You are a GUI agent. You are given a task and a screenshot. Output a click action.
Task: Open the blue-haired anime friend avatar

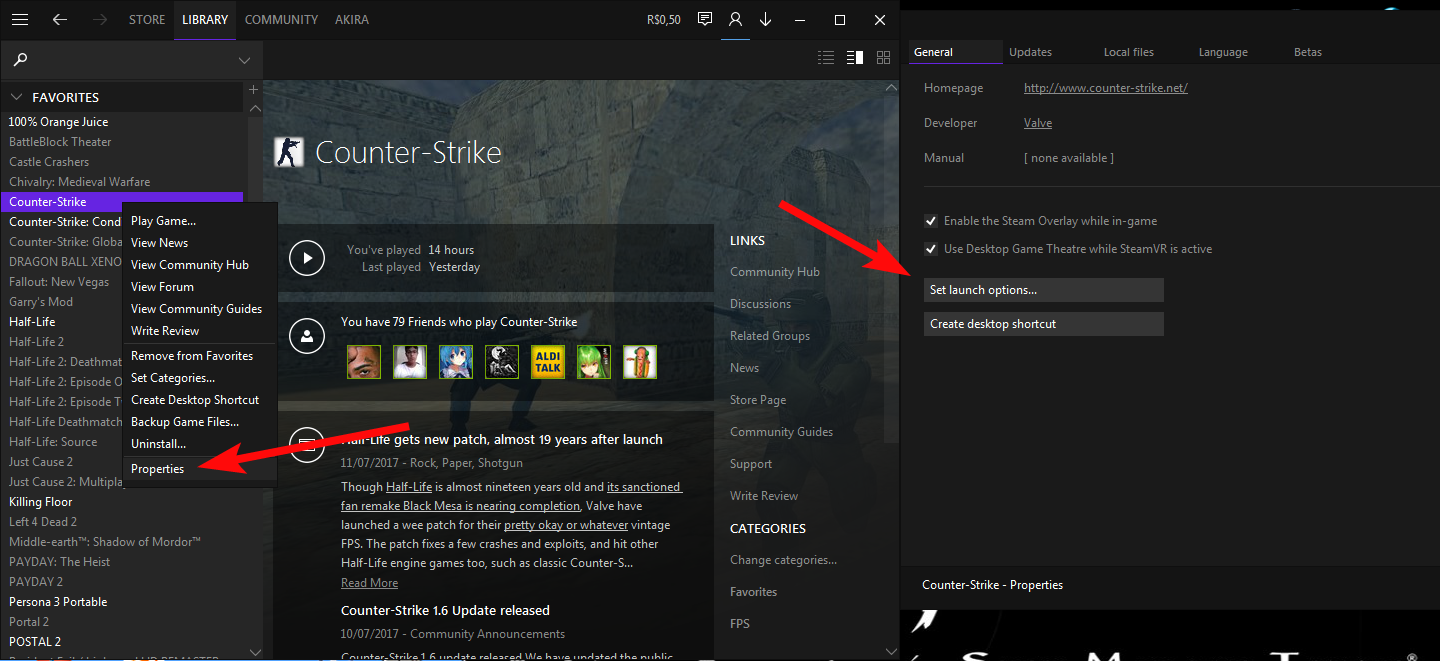pyautogui.click(x=456, y=361)
